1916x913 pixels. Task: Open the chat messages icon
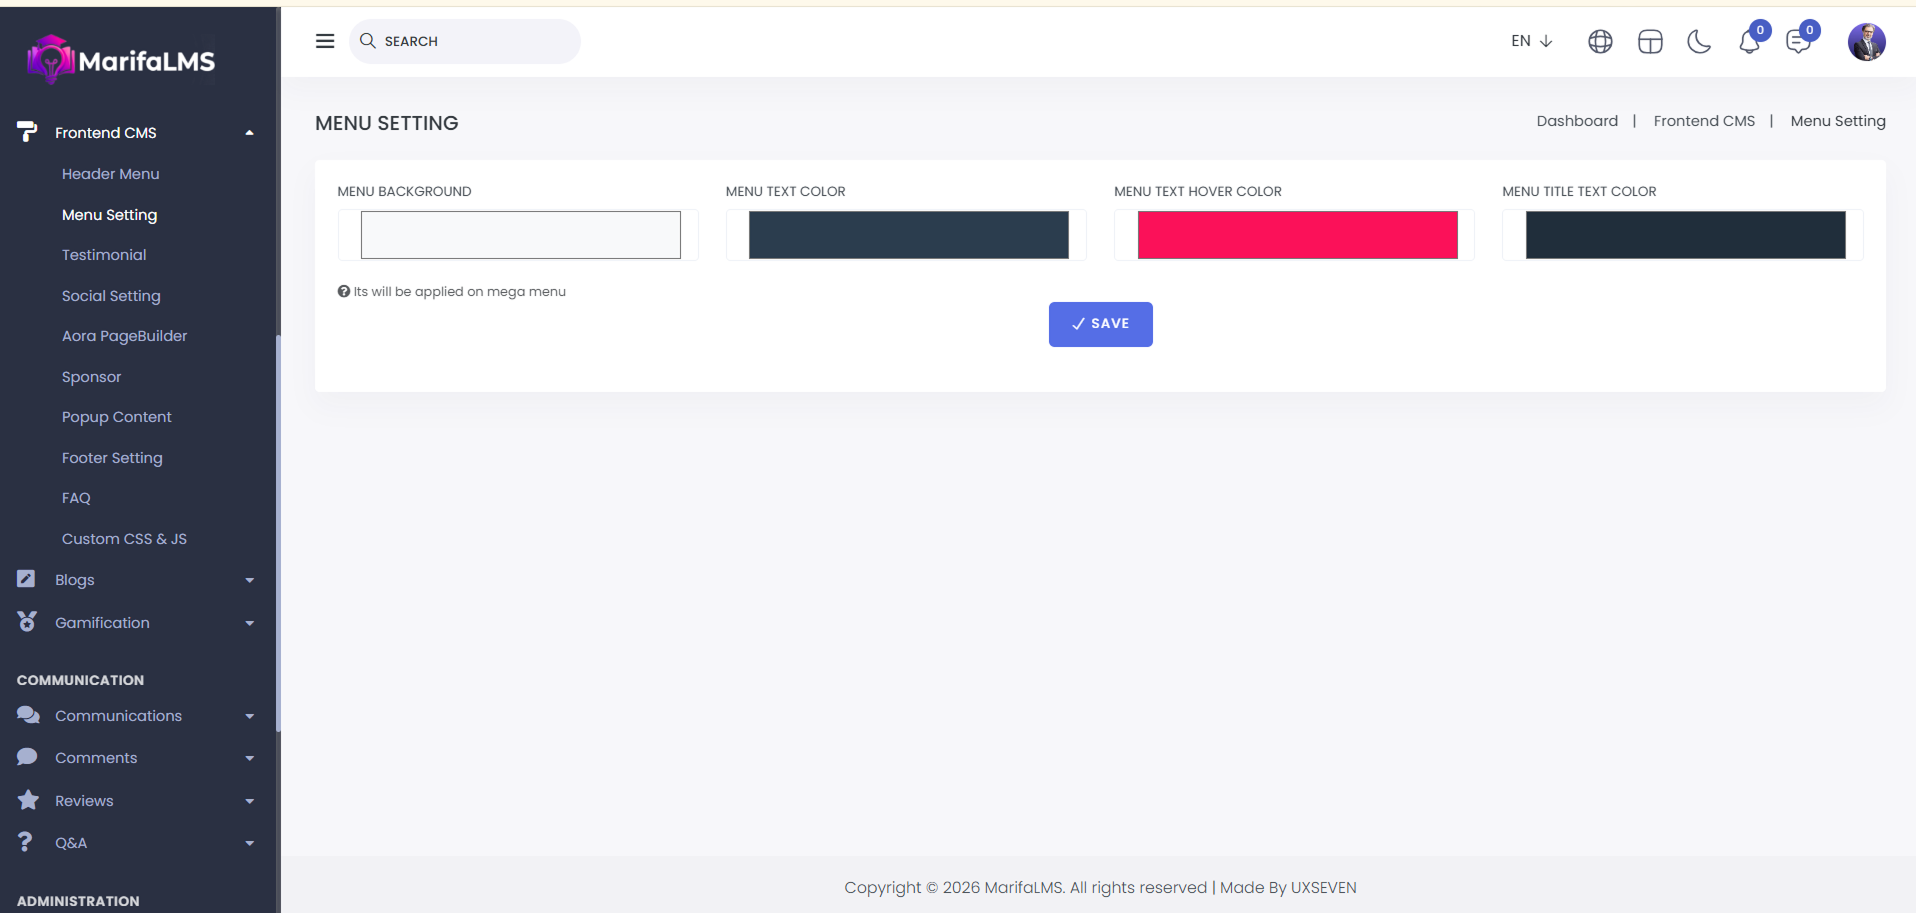click(1798, 42)
